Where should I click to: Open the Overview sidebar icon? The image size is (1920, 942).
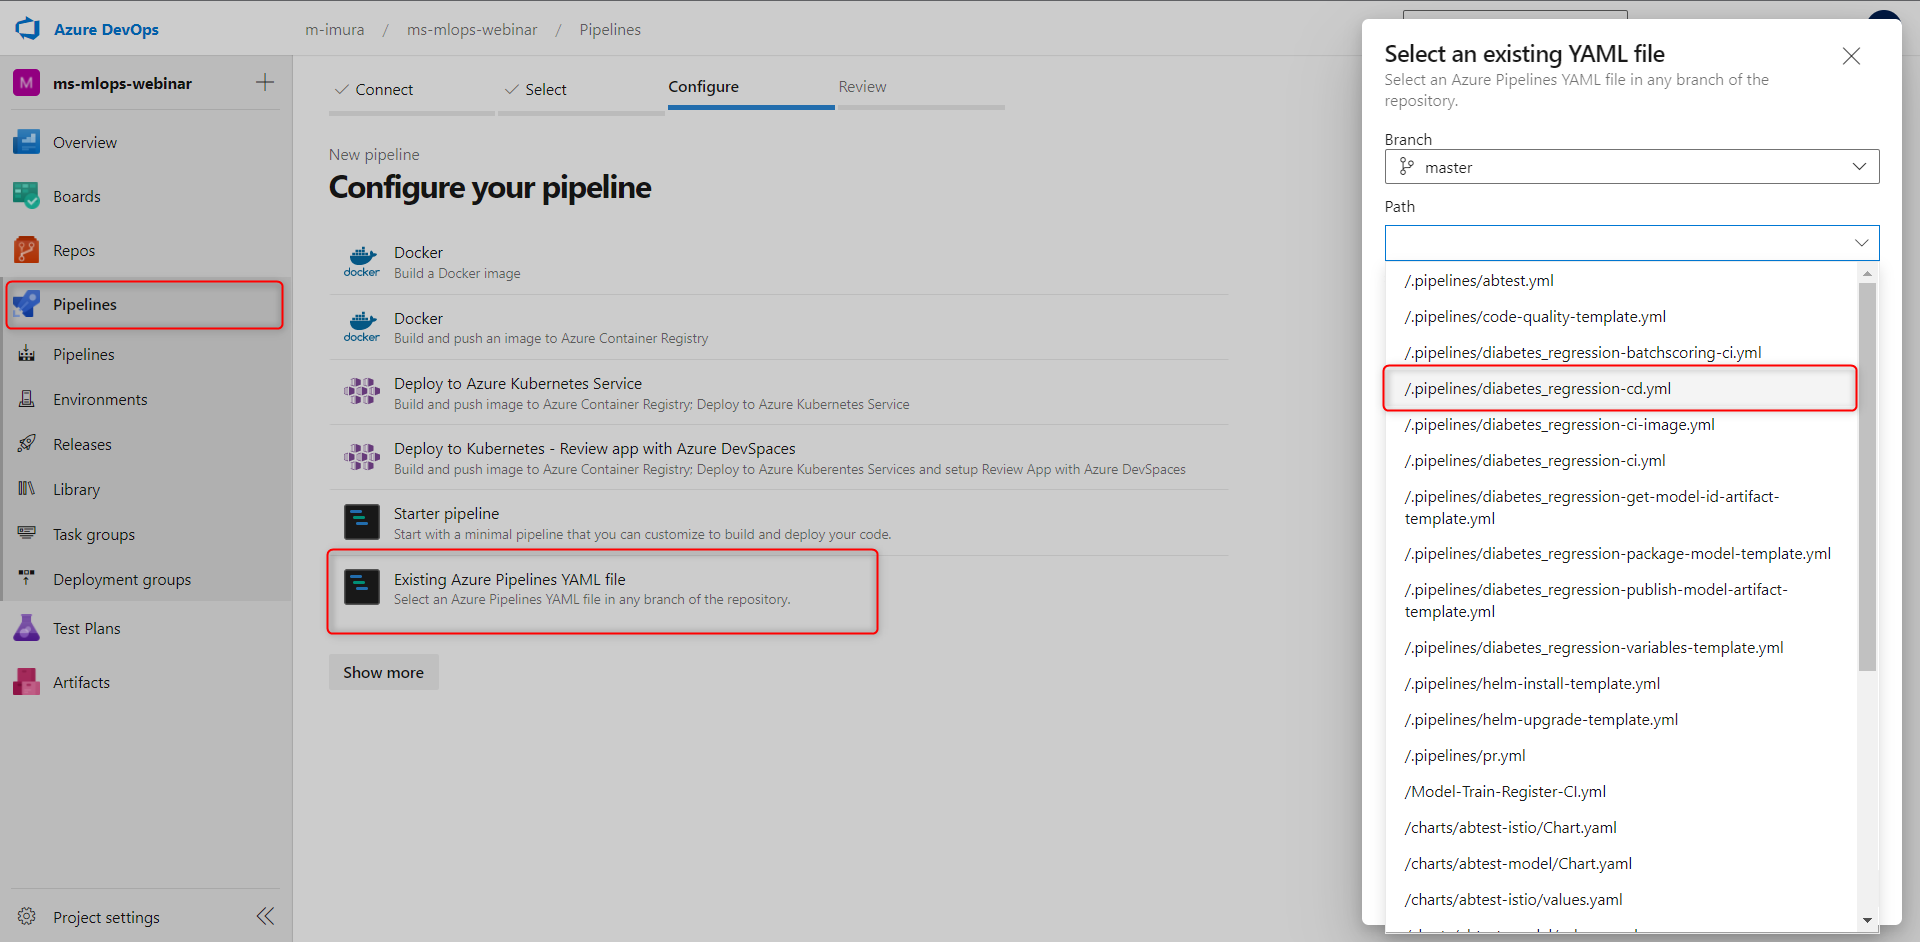(x=27, y=142)
